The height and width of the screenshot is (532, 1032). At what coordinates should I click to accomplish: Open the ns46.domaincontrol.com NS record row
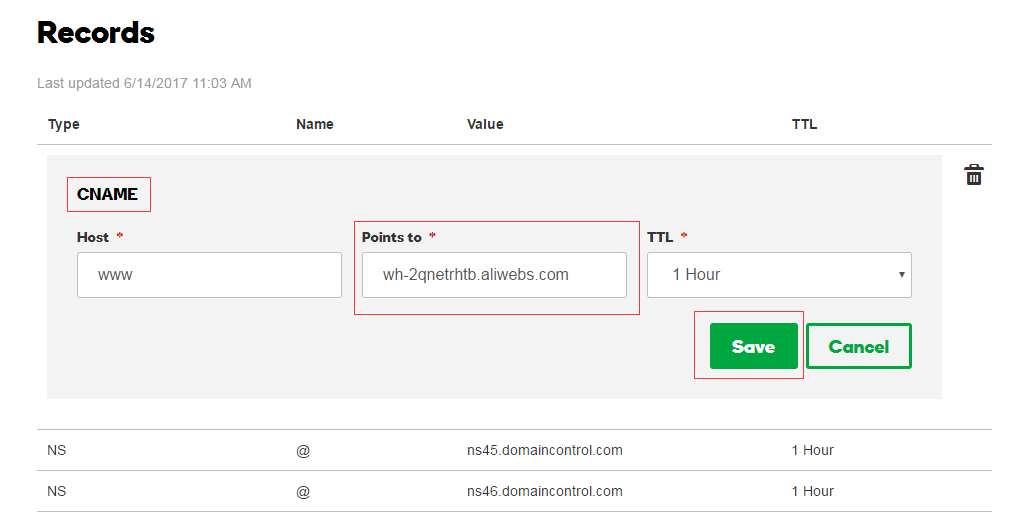coord(514,491)
